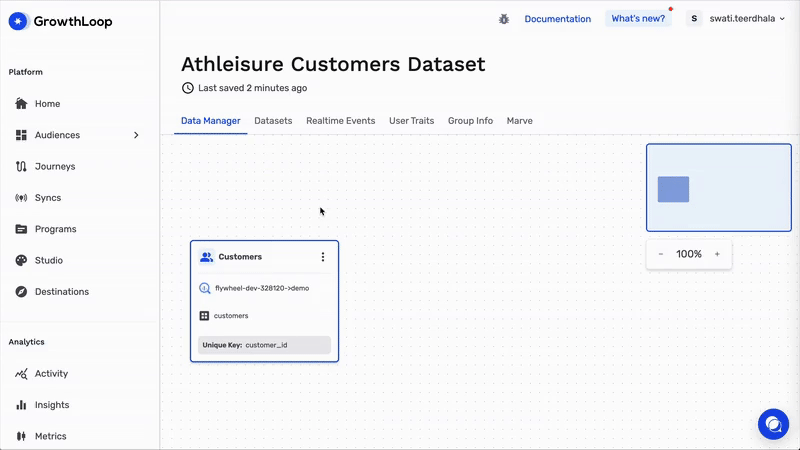Open the chat support bubble
This screenshot has height=450, width=800.
pyautogui.click(x=773, y=424)
